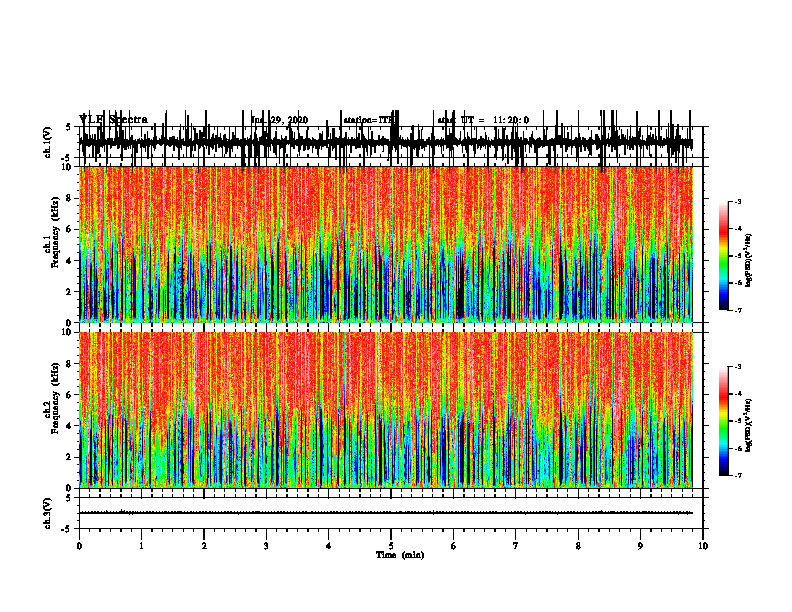Click the ch.2 'Frequency (kHz)' axis label

(x=55, y=398)
